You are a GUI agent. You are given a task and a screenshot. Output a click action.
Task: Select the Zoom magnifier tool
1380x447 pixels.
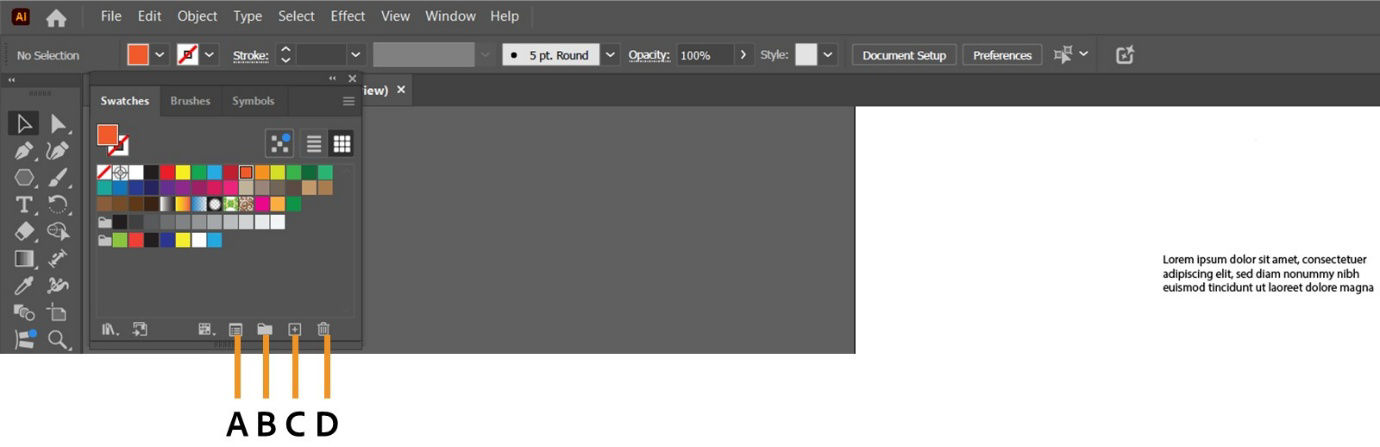59,340
